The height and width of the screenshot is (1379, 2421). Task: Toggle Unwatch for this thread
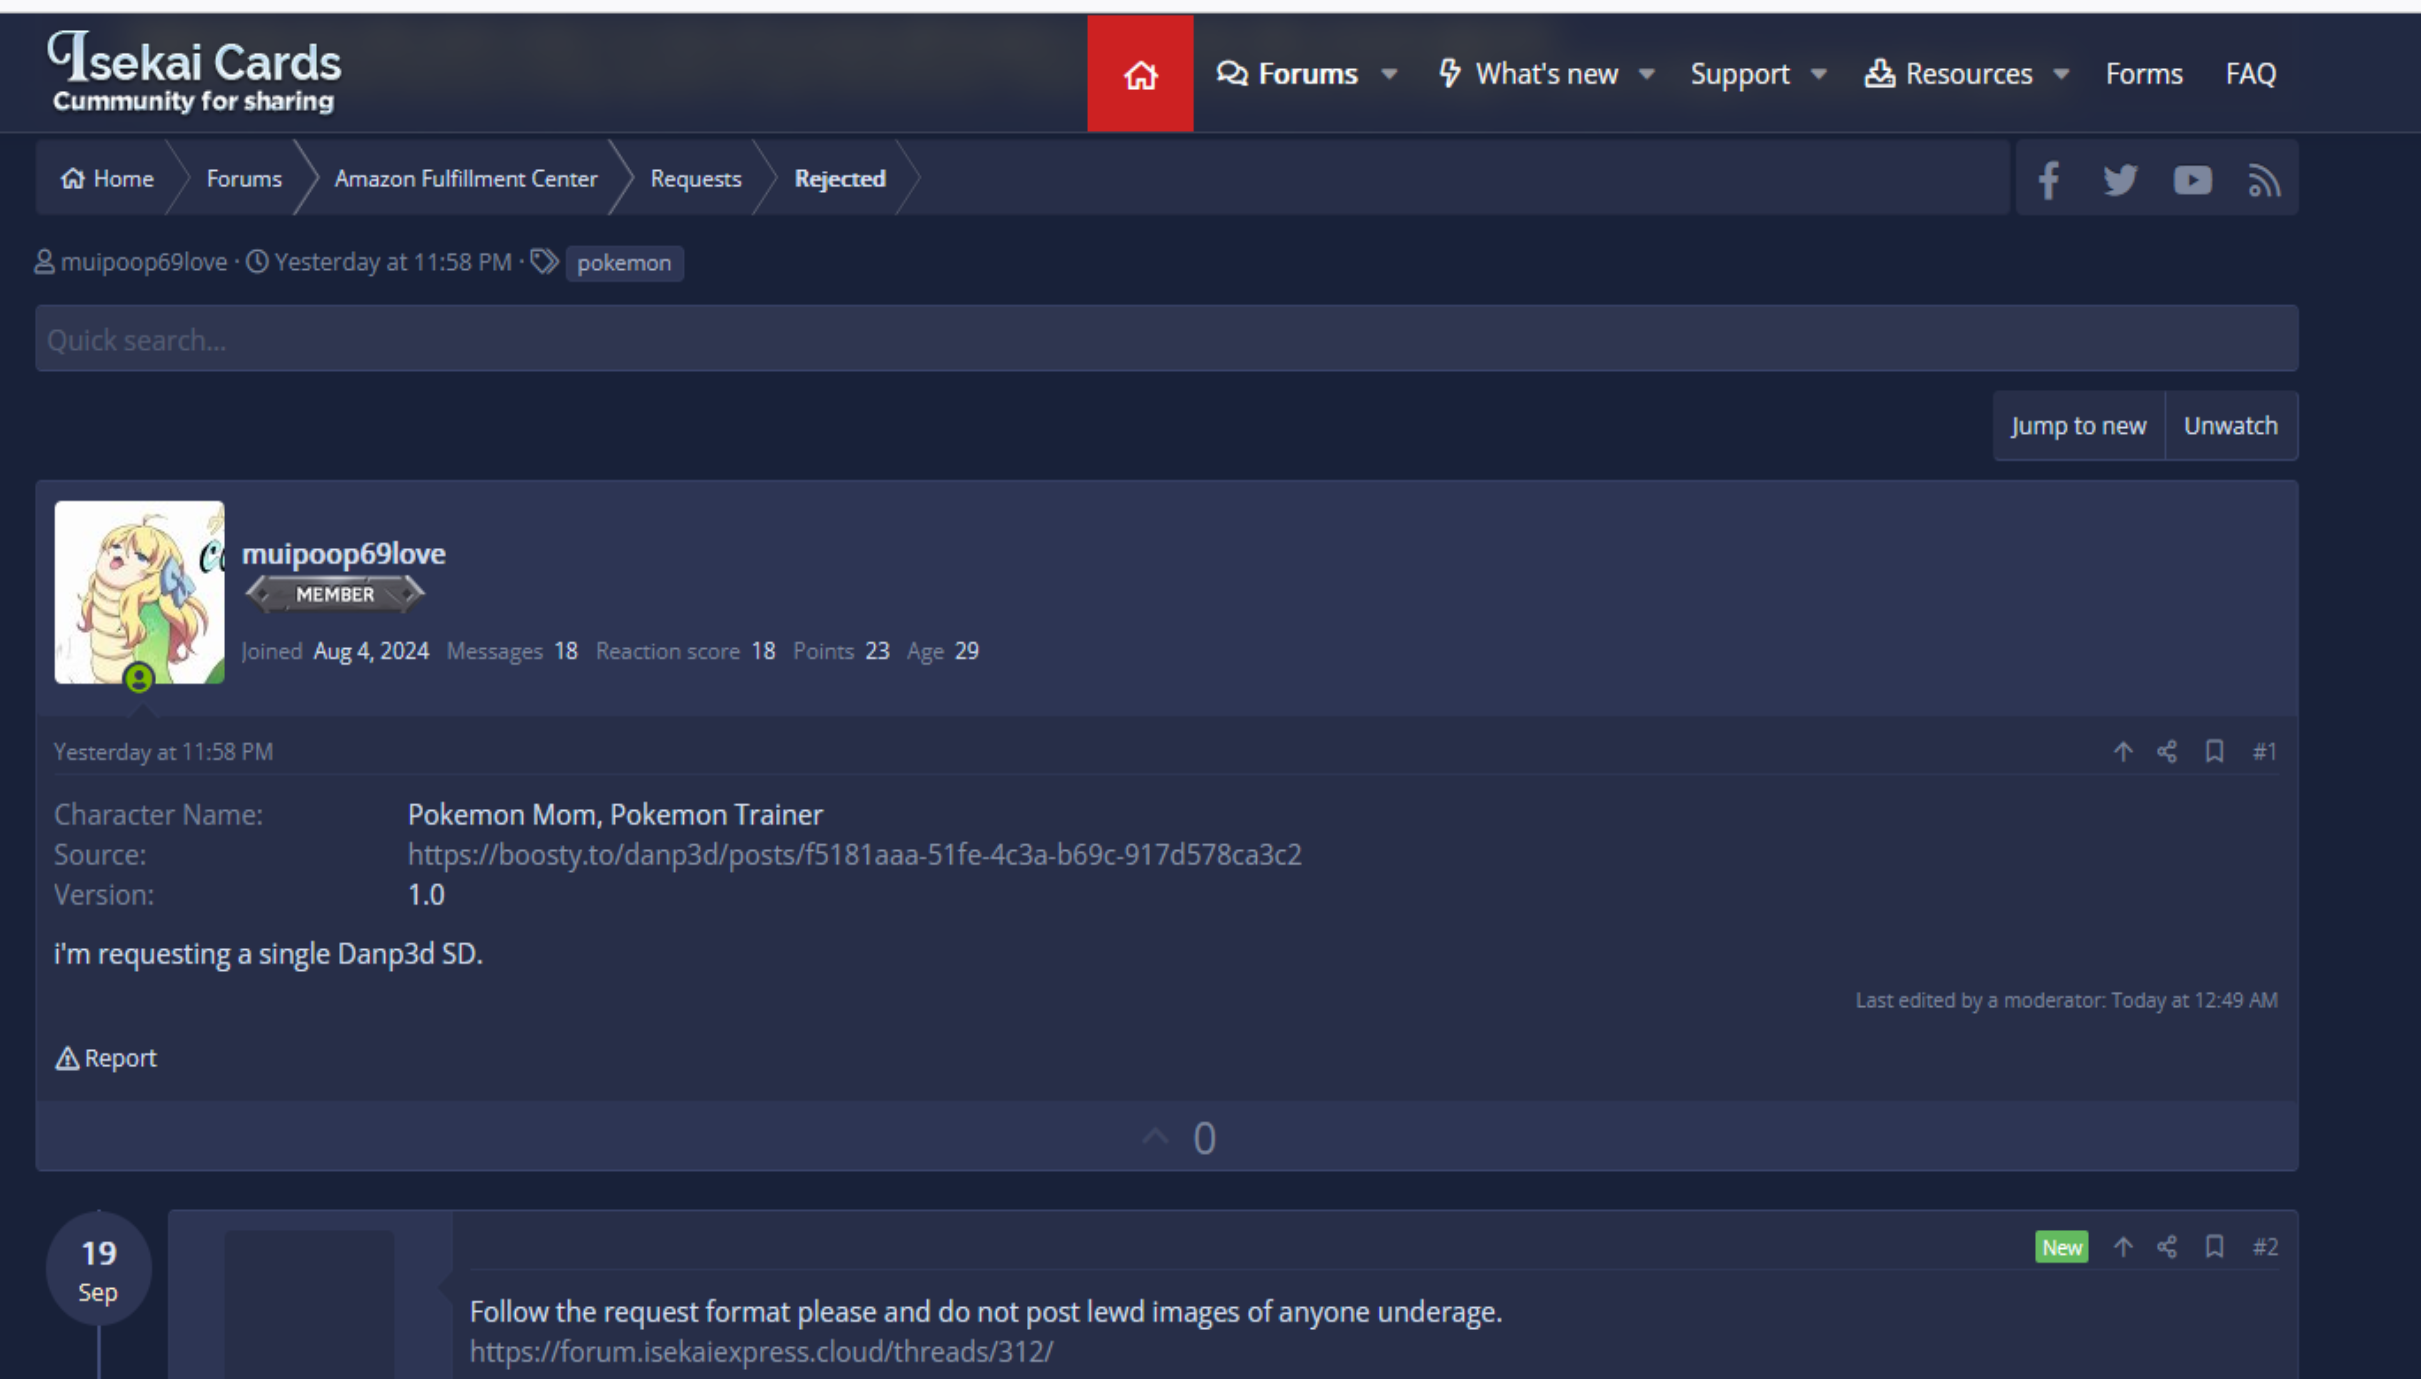tap(2230, 426)
